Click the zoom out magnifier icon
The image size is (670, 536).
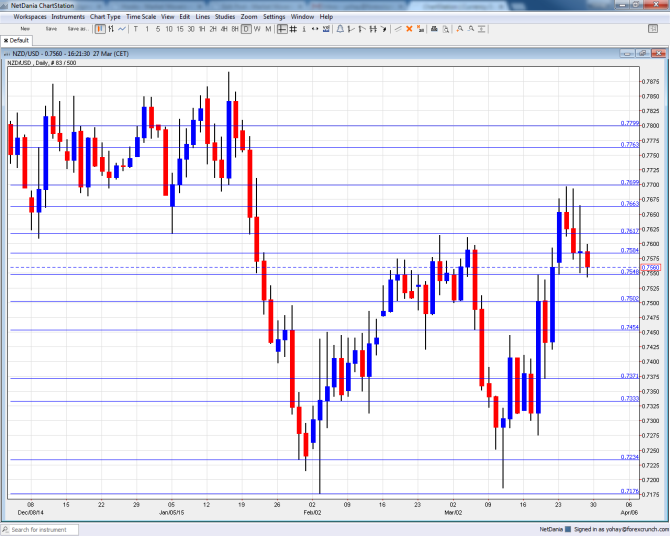pyautogui.click(x=471, y=29)
